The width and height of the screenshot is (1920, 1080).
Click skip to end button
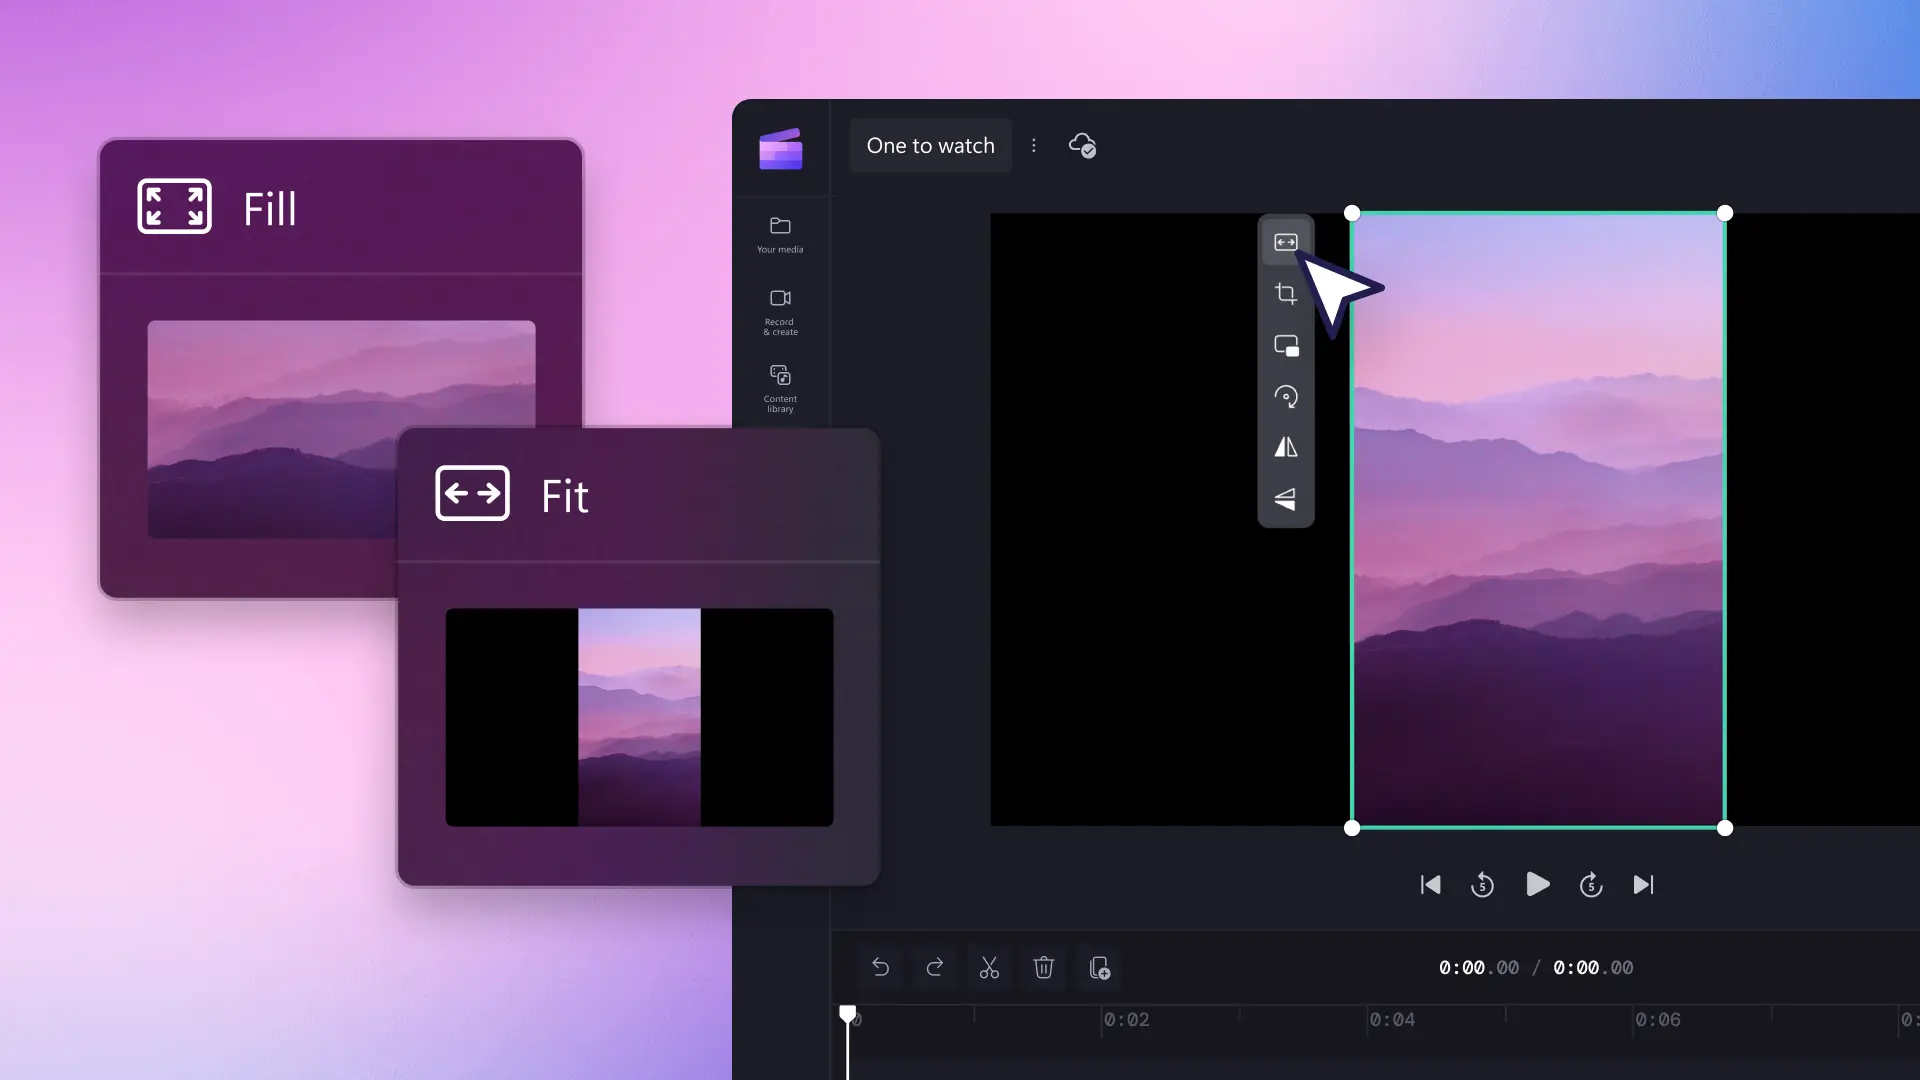click(1643, 884)
